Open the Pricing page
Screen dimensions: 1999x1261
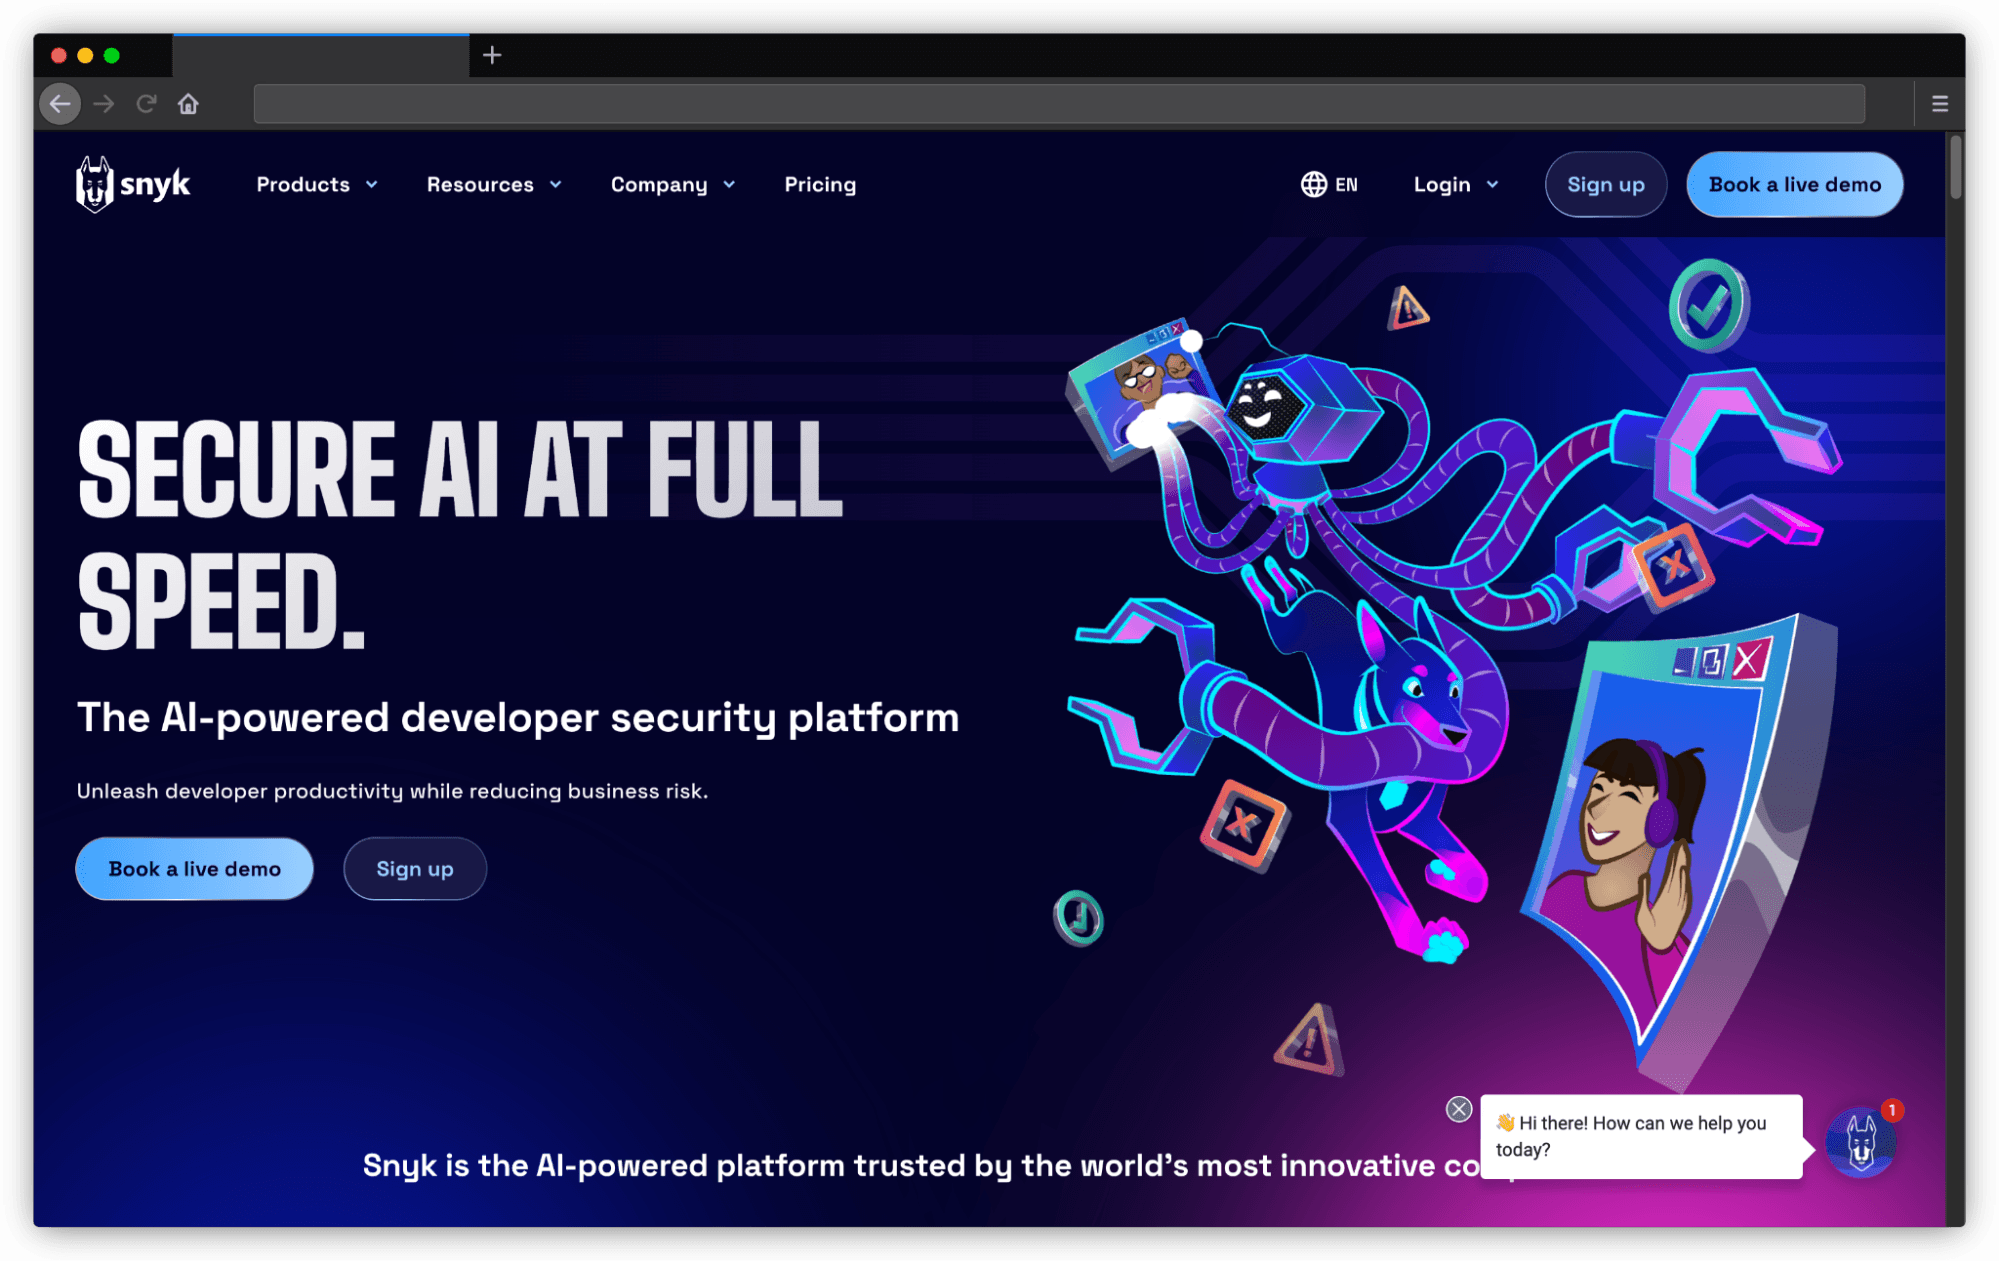point(820,184)
